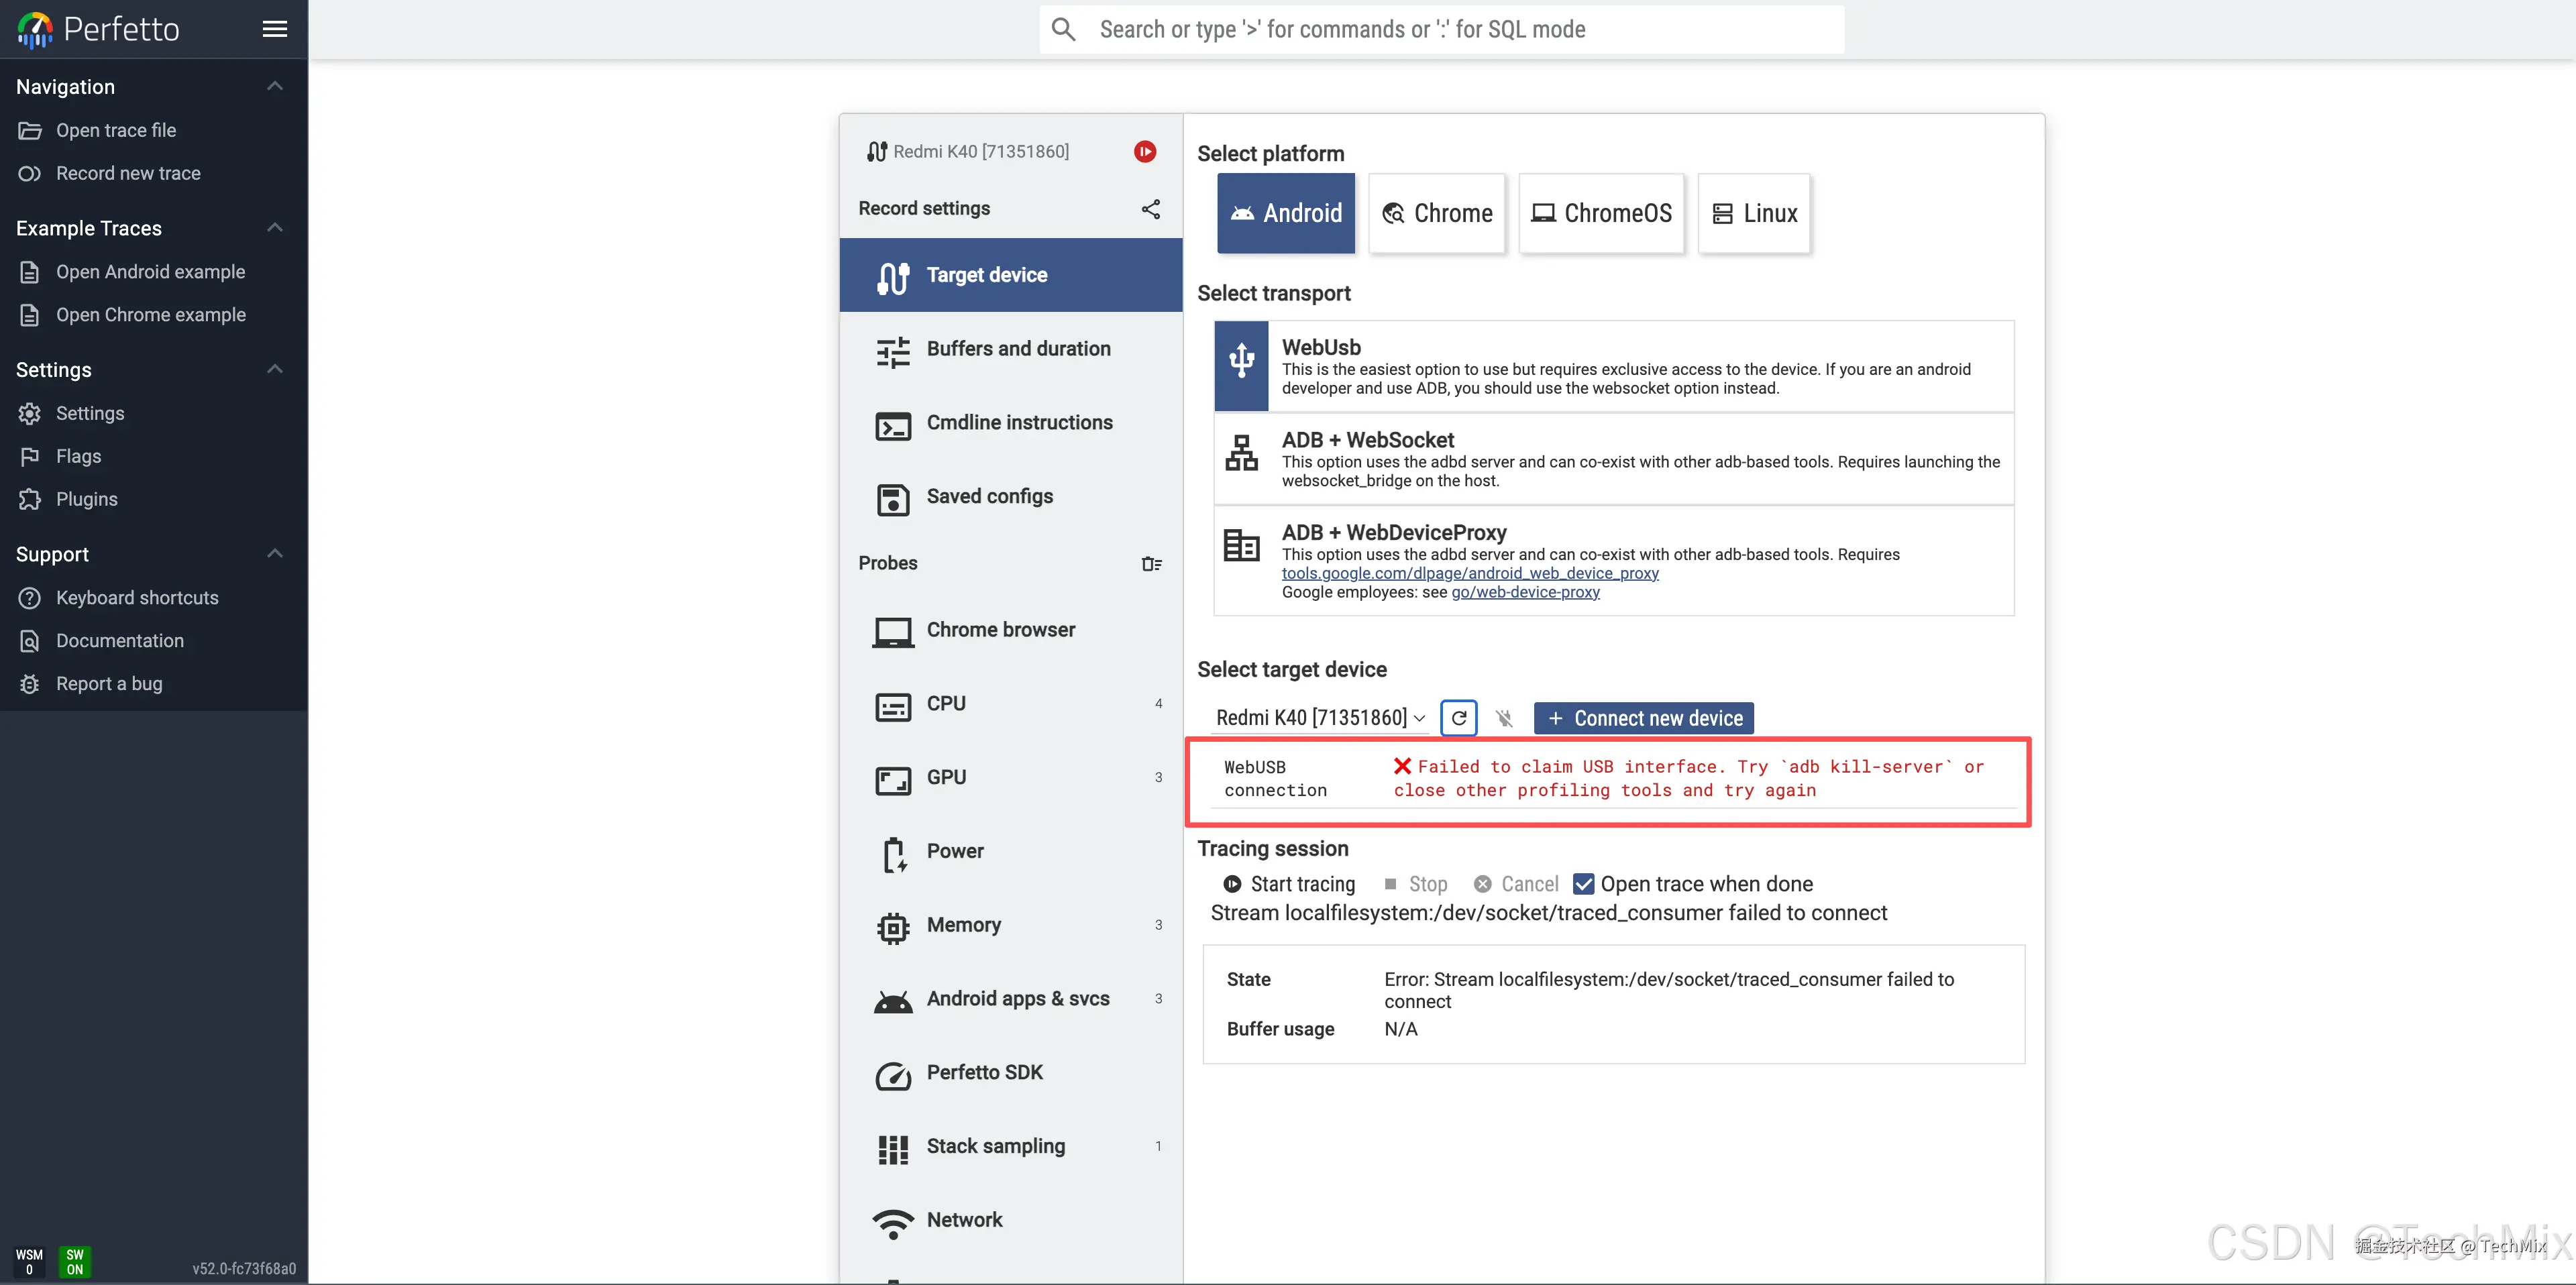Screen dimensions: 2576x1285
Task: Click the disconnect device icon
Action: coord(1504,718)
